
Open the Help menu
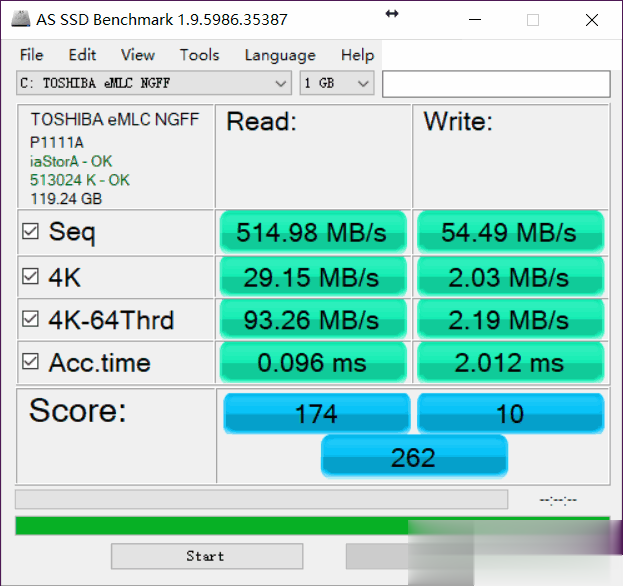[357, 55]
